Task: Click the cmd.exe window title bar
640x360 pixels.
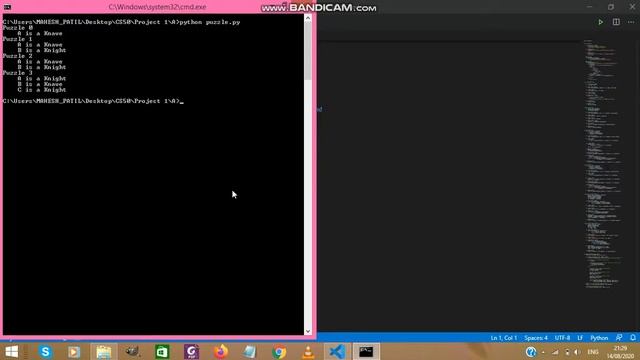Action: (x=157, y=7)
